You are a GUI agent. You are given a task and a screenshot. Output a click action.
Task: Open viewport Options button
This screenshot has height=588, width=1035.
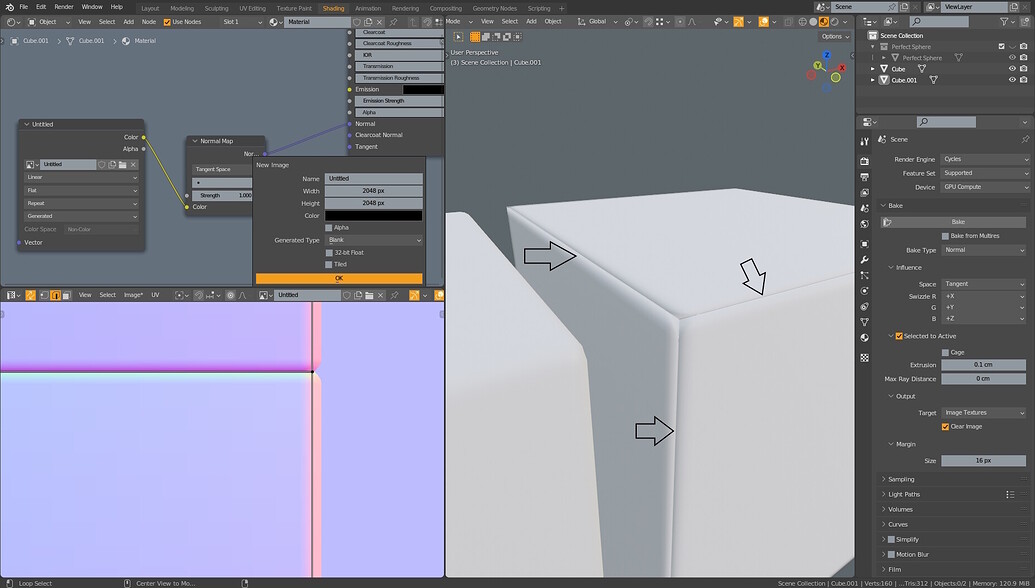[834, 36]
